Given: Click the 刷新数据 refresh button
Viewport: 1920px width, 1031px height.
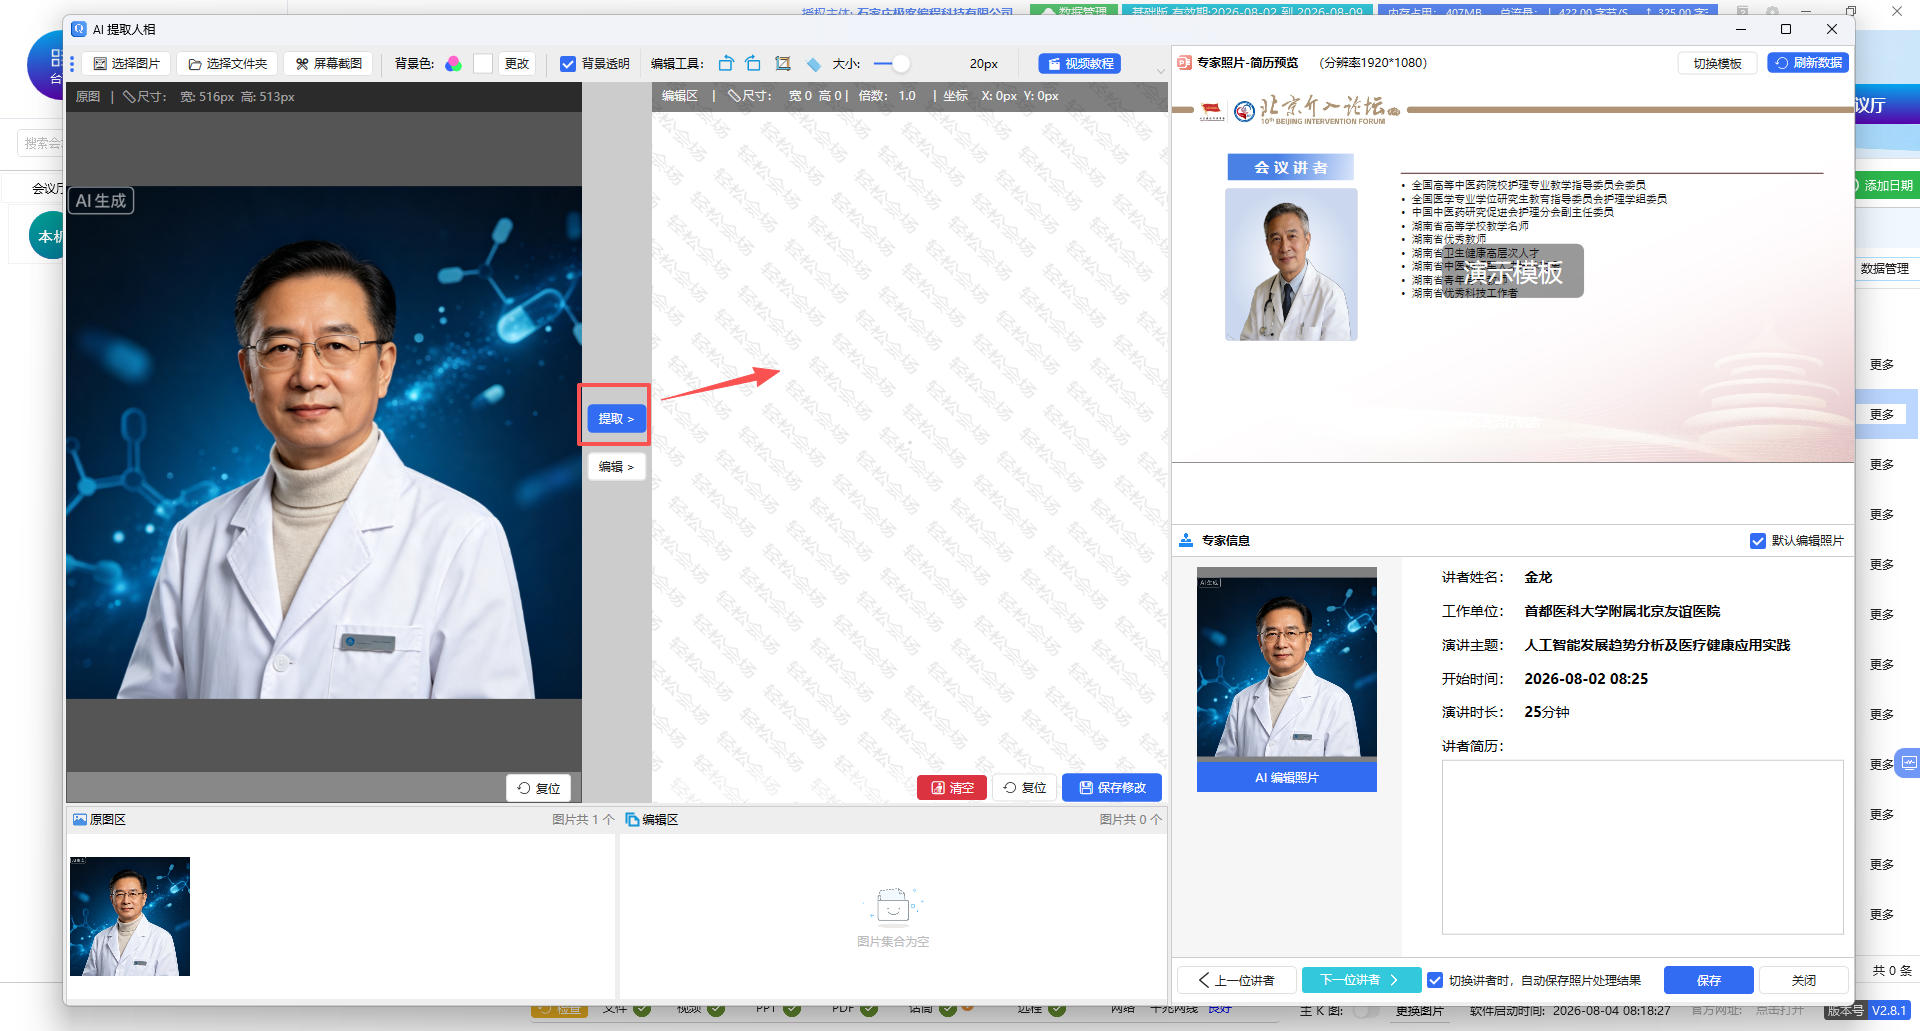Looking at the screenshot, I should point(1808,63).
